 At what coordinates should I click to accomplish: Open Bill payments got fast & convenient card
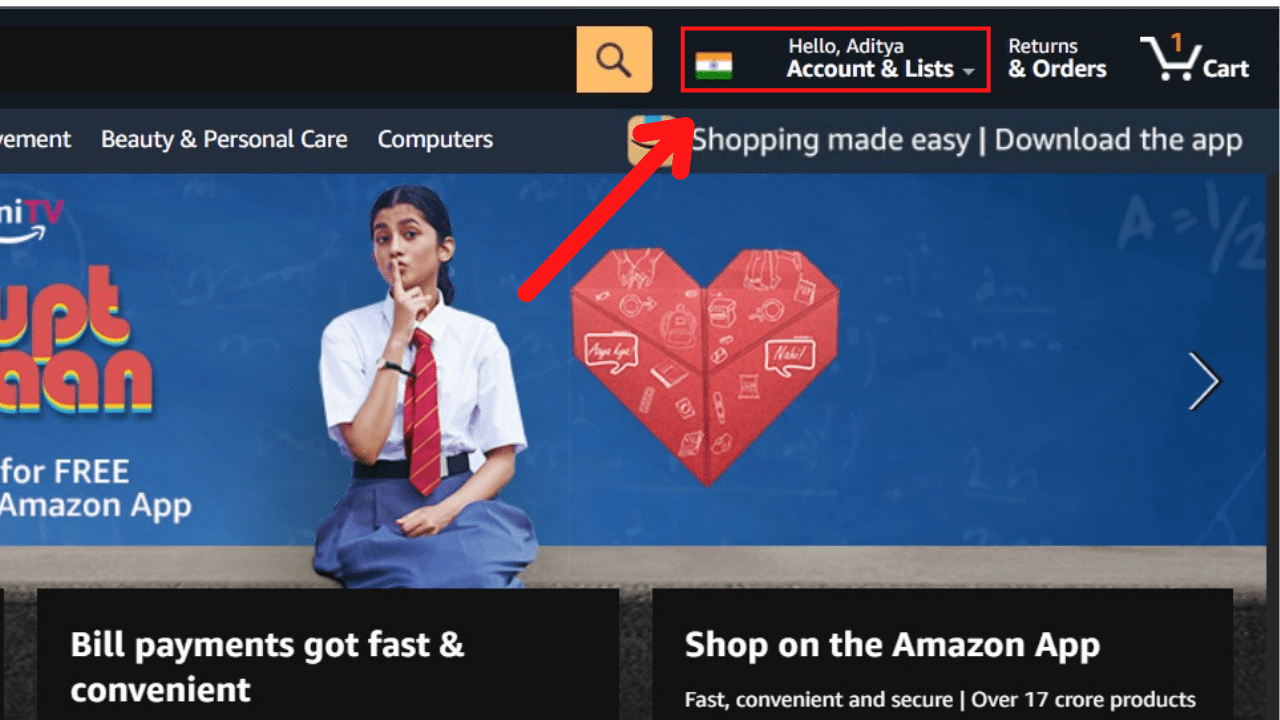(x=328, y=654)
